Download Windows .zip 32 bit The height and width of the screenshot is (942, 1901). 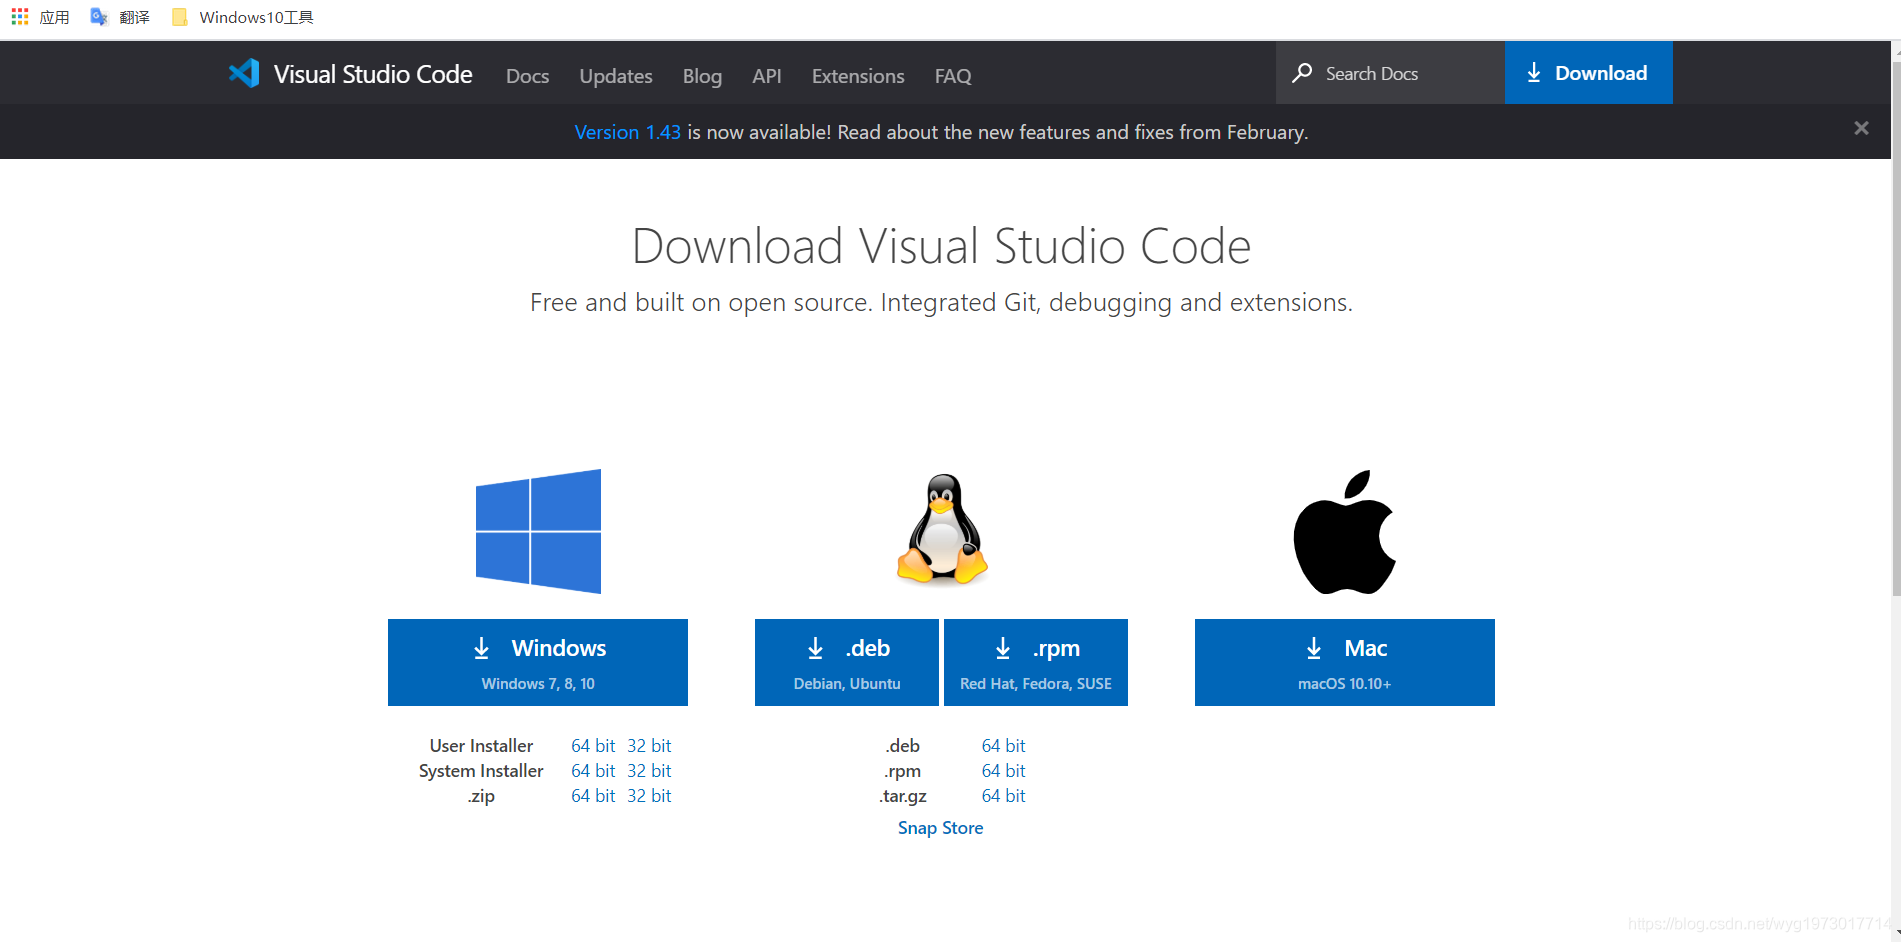649,796
